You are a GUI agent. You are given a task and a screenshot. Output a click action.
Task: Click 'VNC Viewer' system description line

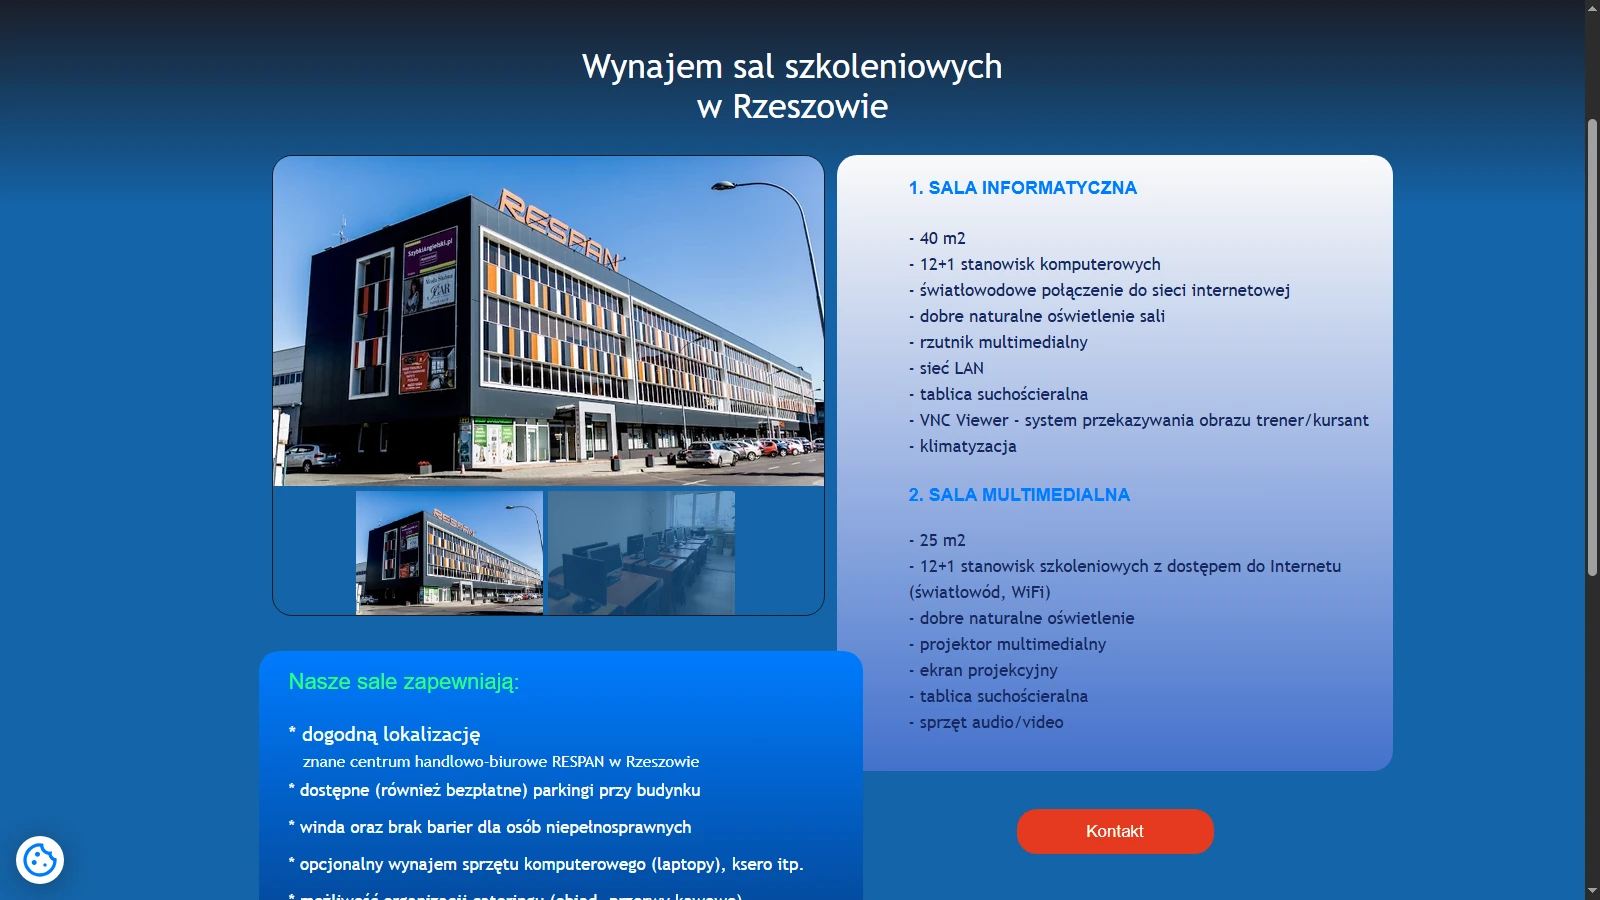pos(1139,420)
